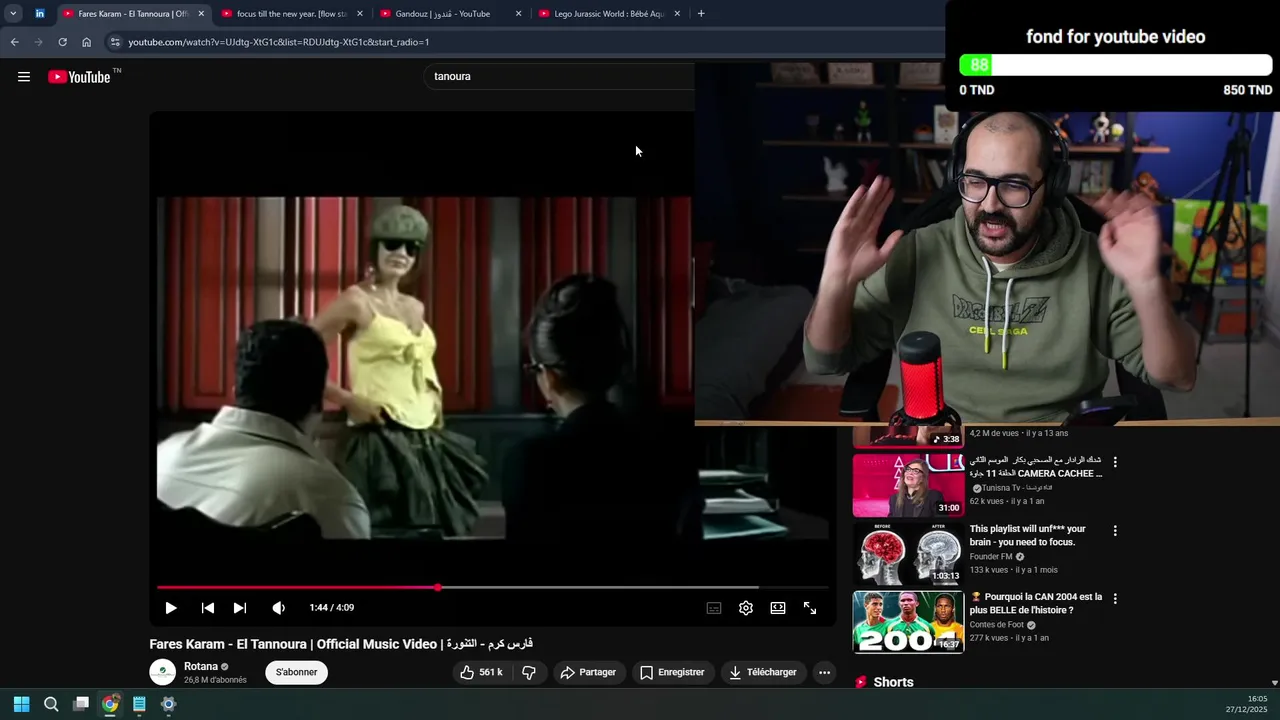The image size is (1280, 720).
Task: Open the notepad app on the taskbar
Action: click(x=139, y=704)
